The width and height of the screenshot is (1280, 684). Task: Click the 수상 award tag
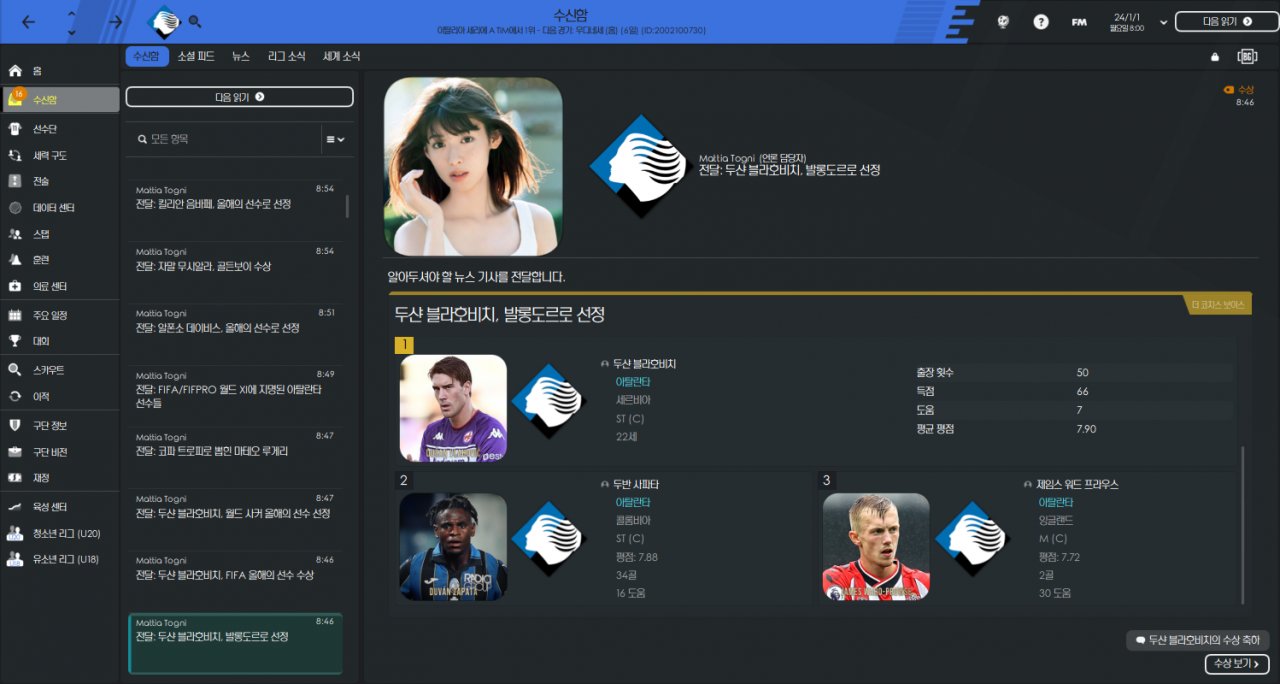pos(1238,90)
